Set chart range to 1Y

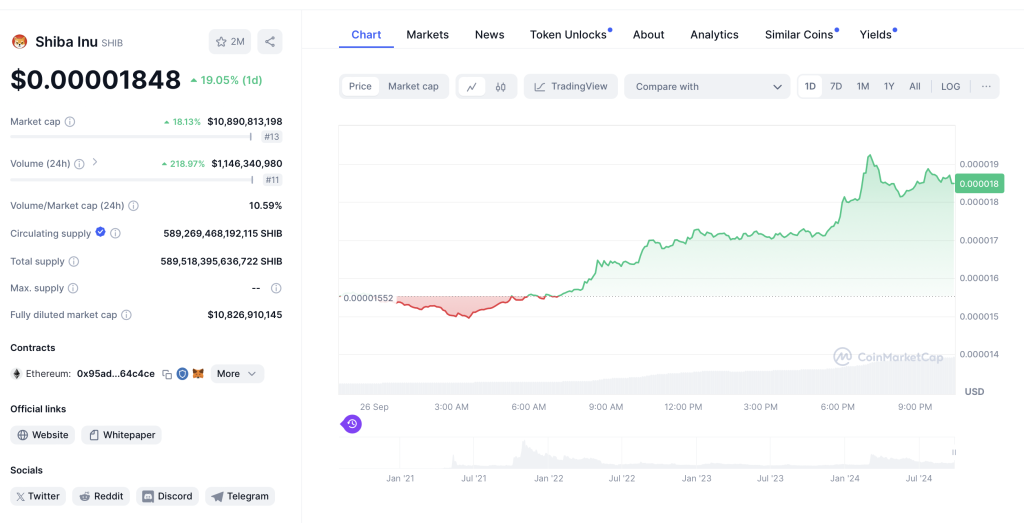[889, 86]
